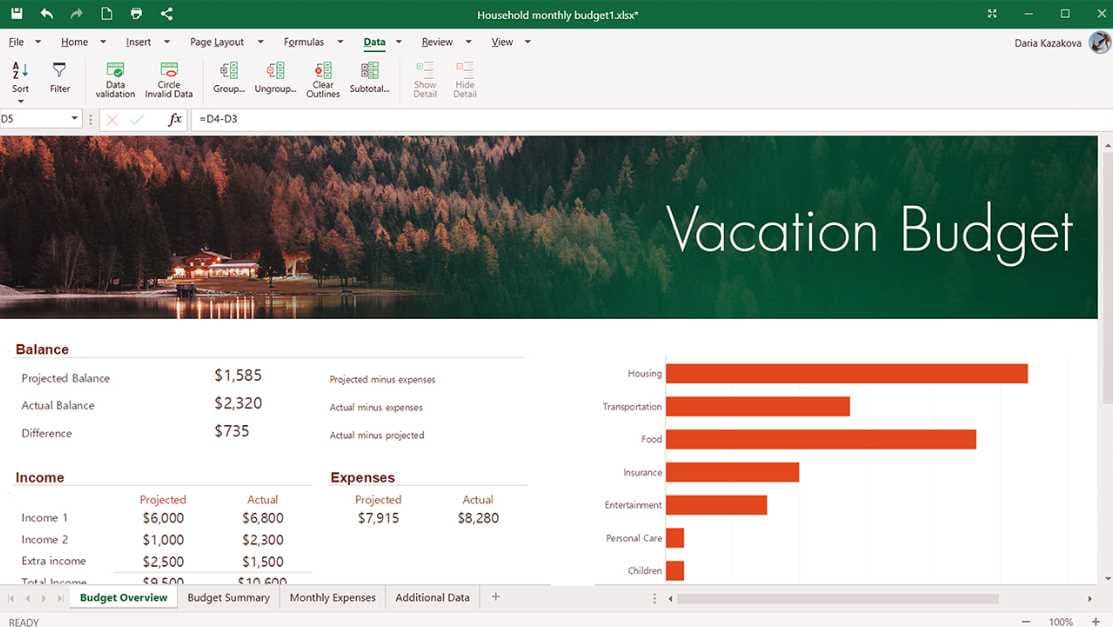Expand the View tab dropdown arrow
Viewport: 1113px width, 627px height.
(528, 42)
